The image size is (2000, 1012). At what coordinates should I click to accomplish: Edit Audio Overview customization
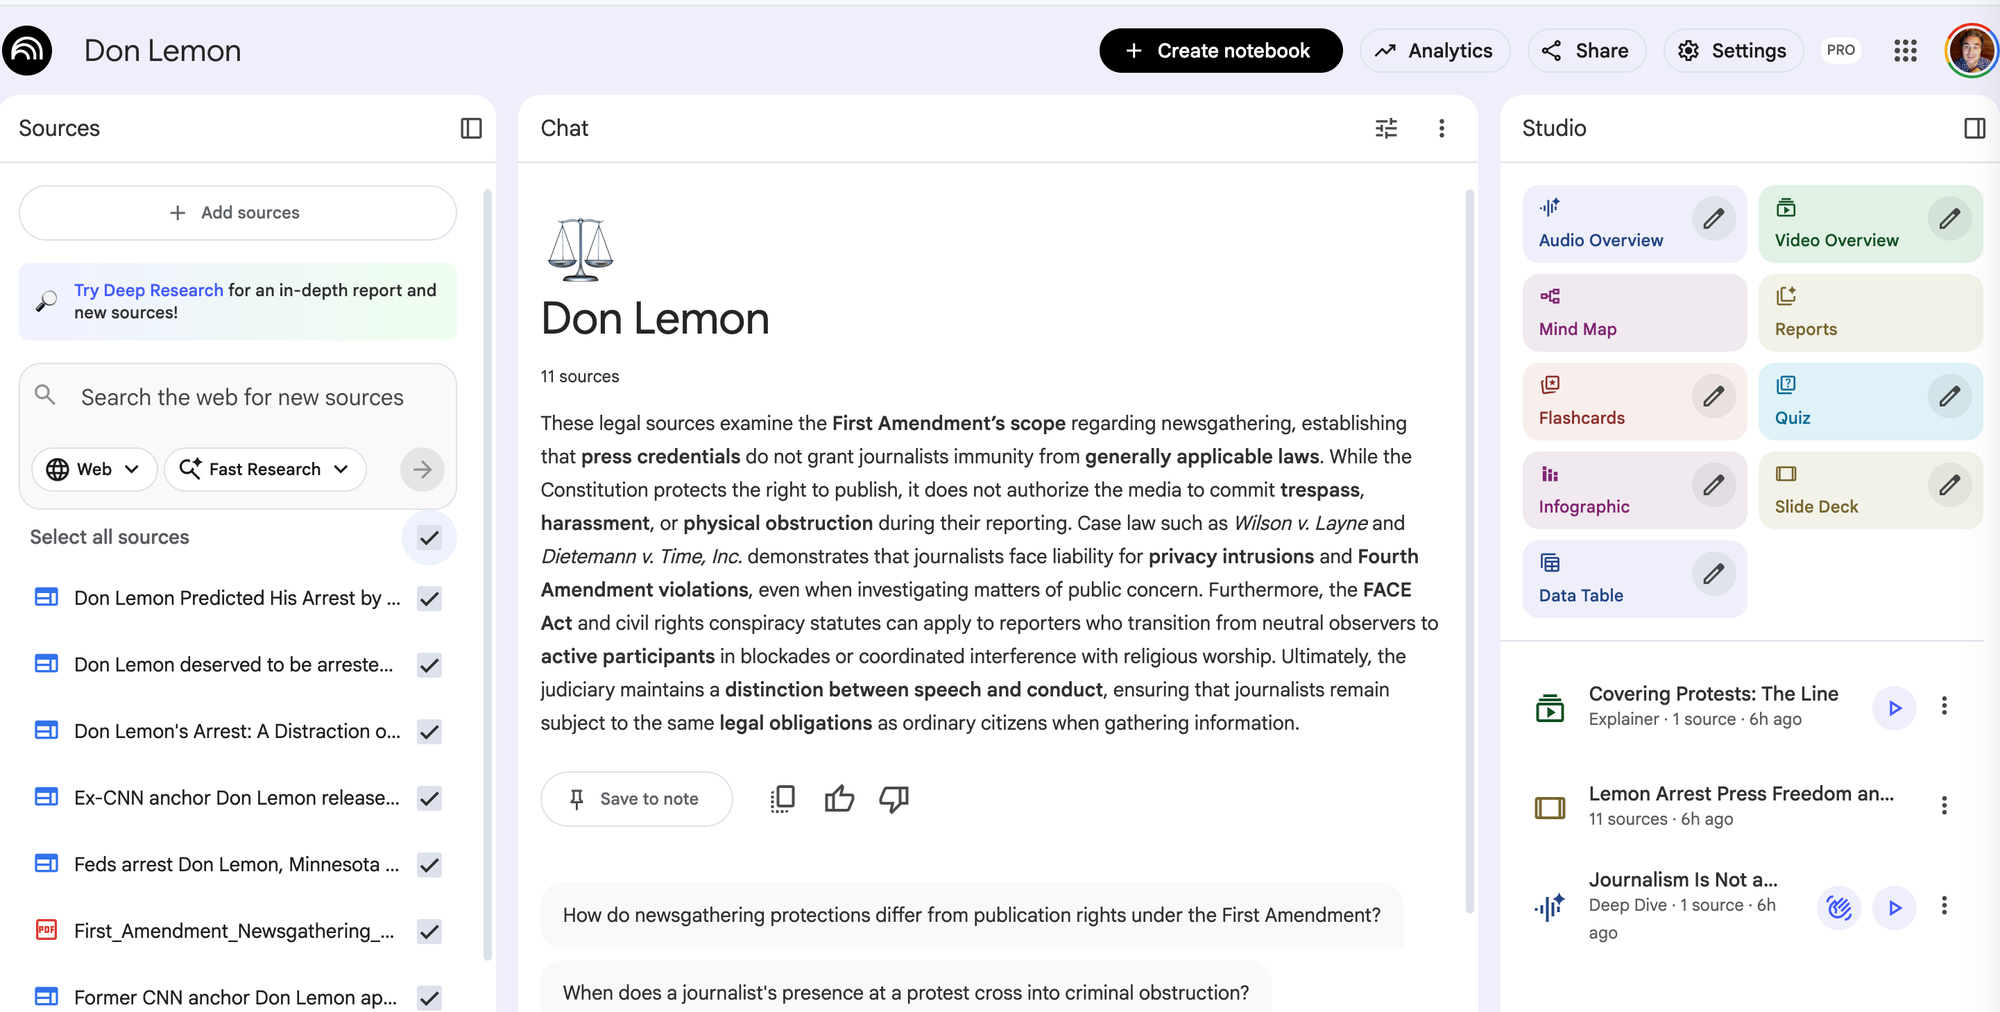coord(1713,219)
